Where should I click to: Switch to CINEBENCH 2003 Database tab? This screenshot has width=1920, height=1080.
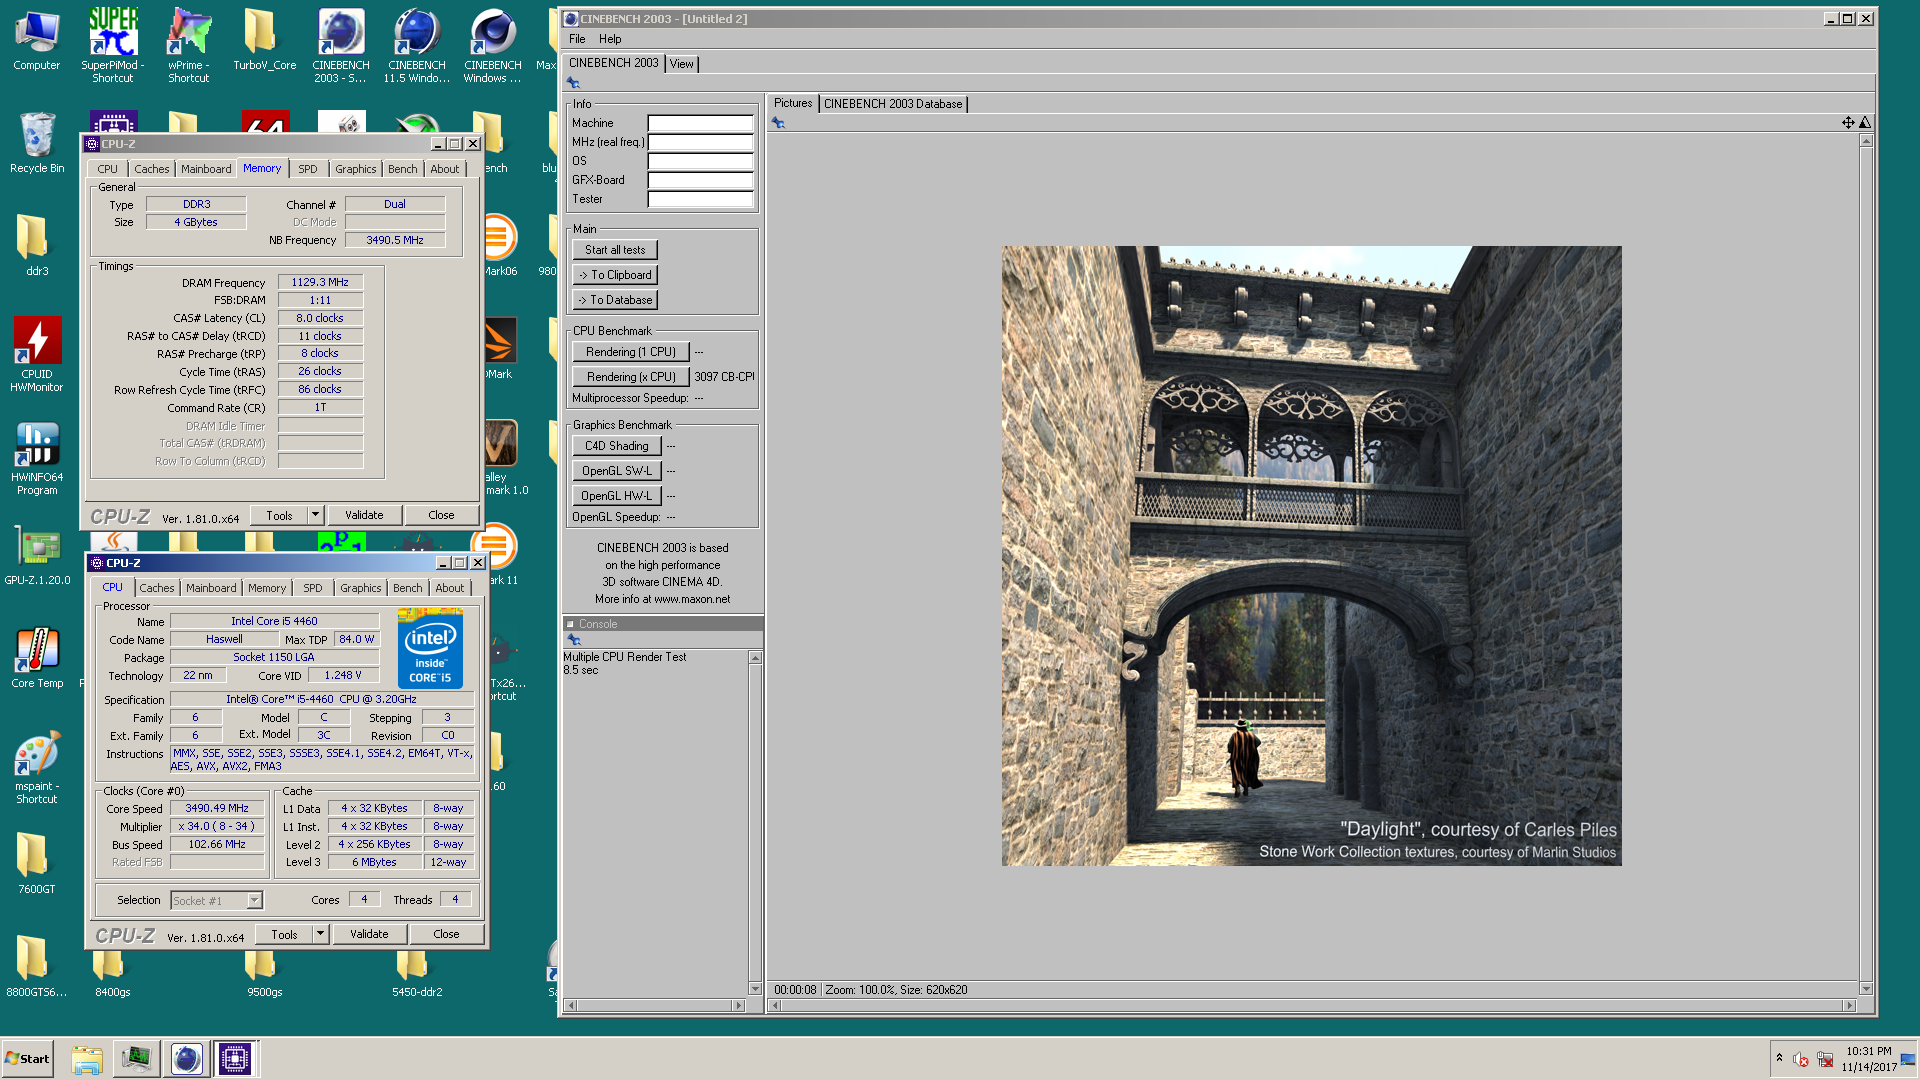[893, 104]
